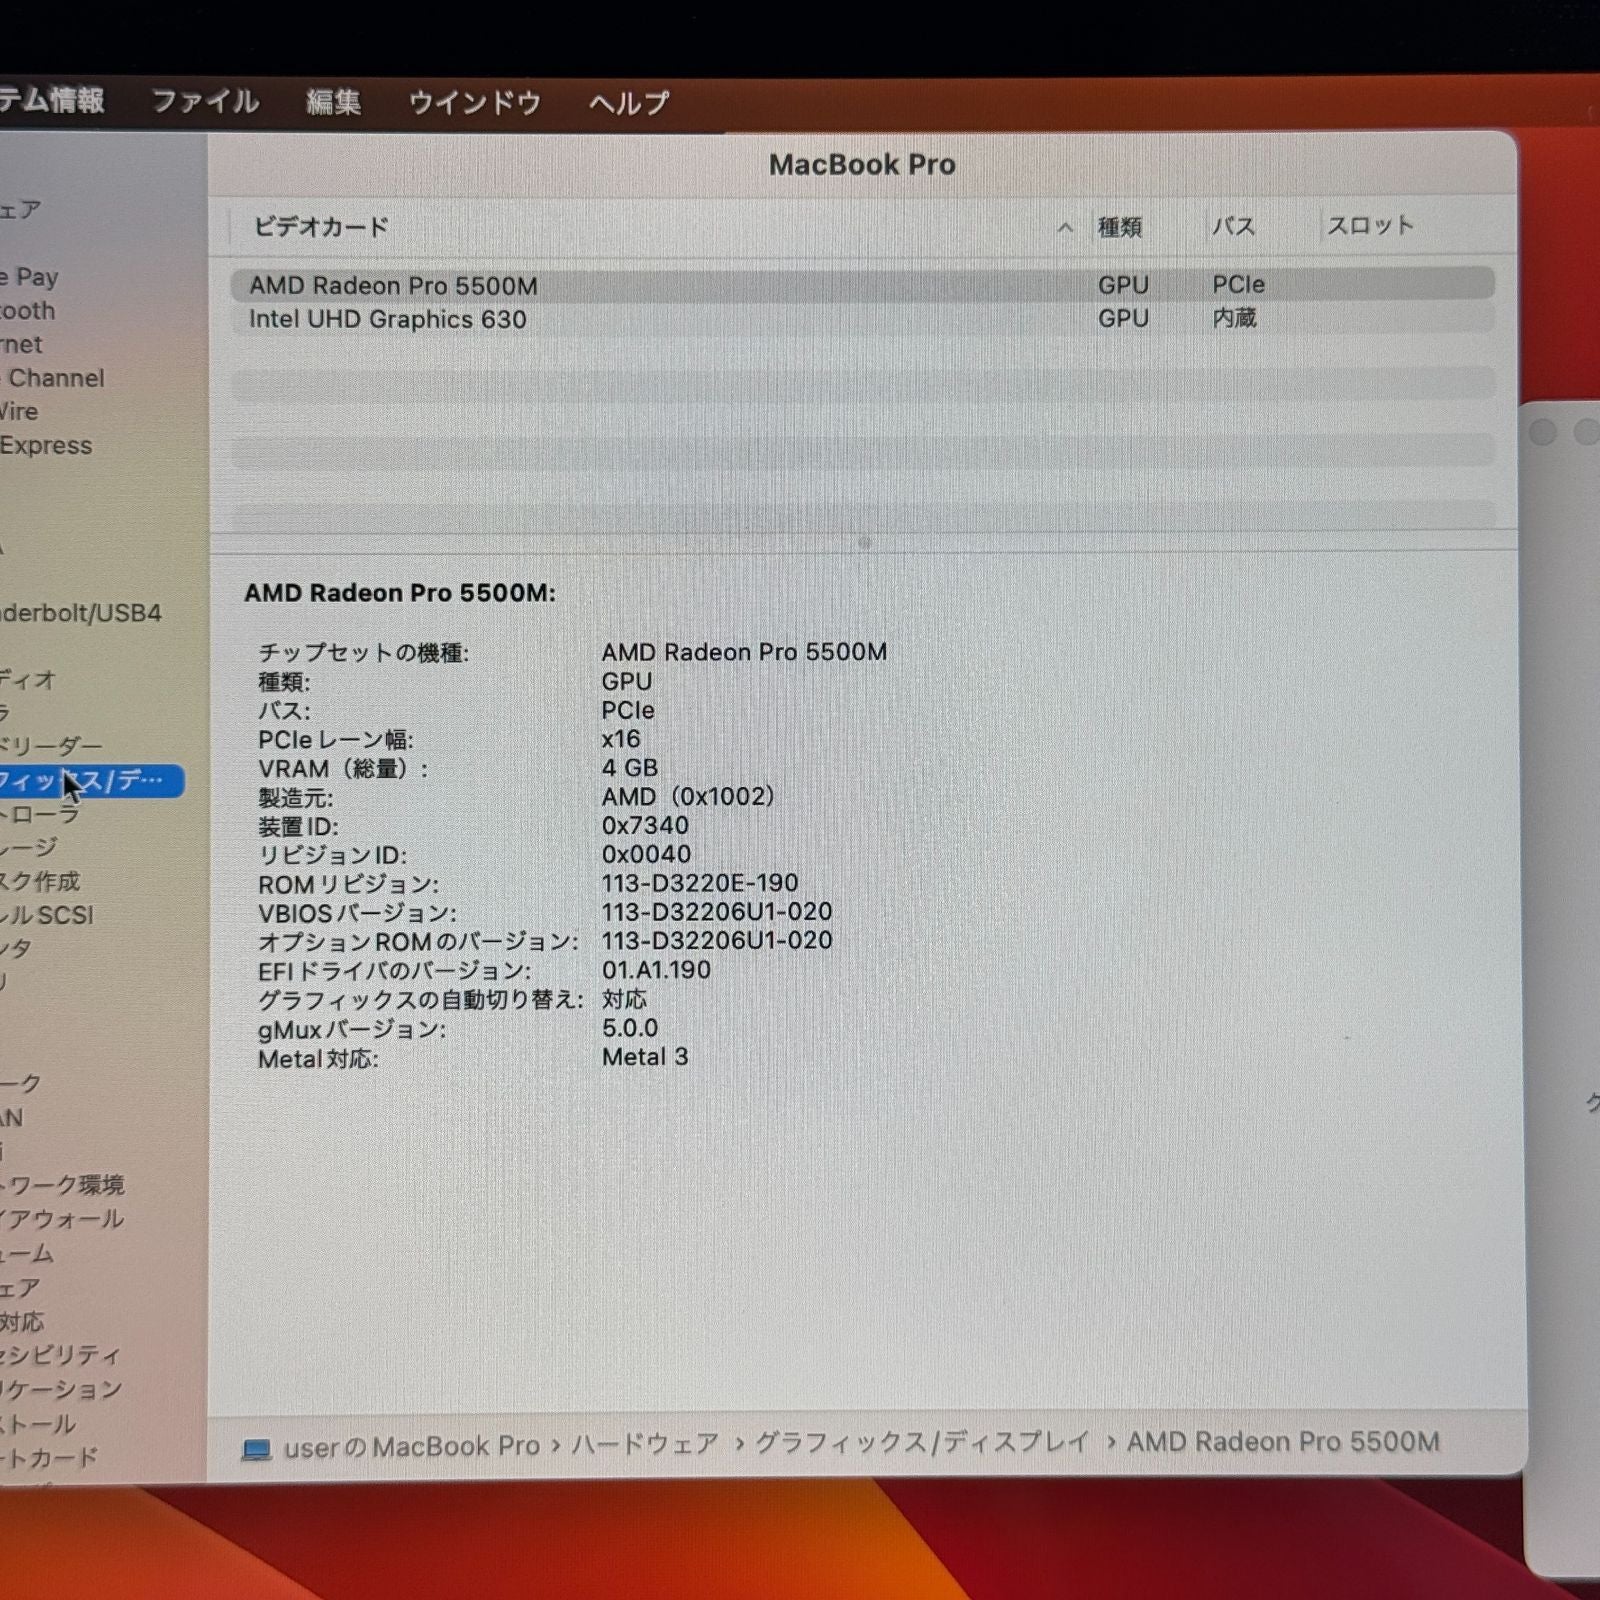Select Thunderbolt/USB4 item in sidebar
The height and width of the screenshot is (1600, 1600).
tap(81, 613)
